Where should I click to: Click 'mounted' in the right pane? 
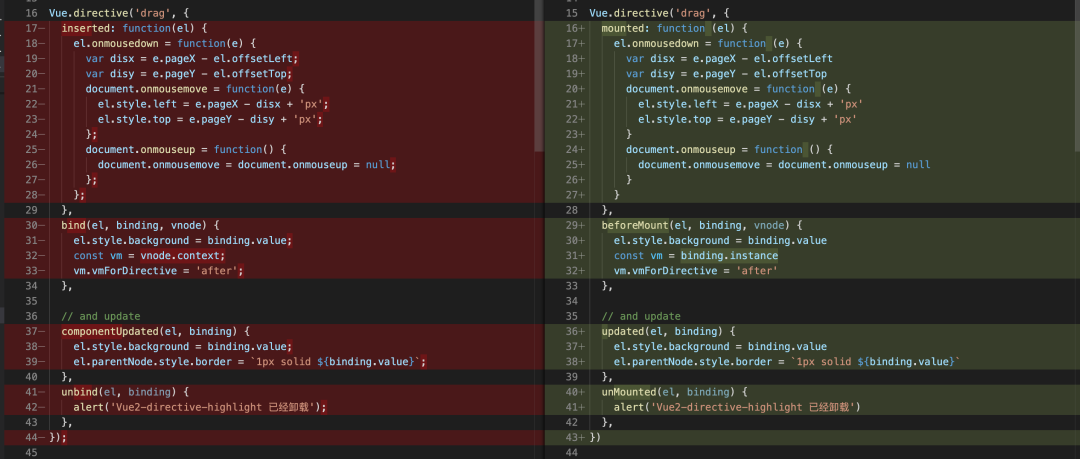pos(623,28)
